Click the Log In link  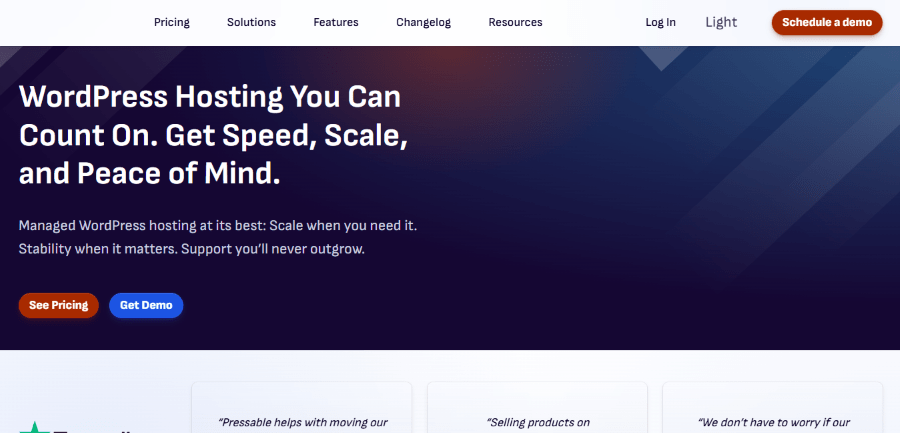tap(660, 22)
